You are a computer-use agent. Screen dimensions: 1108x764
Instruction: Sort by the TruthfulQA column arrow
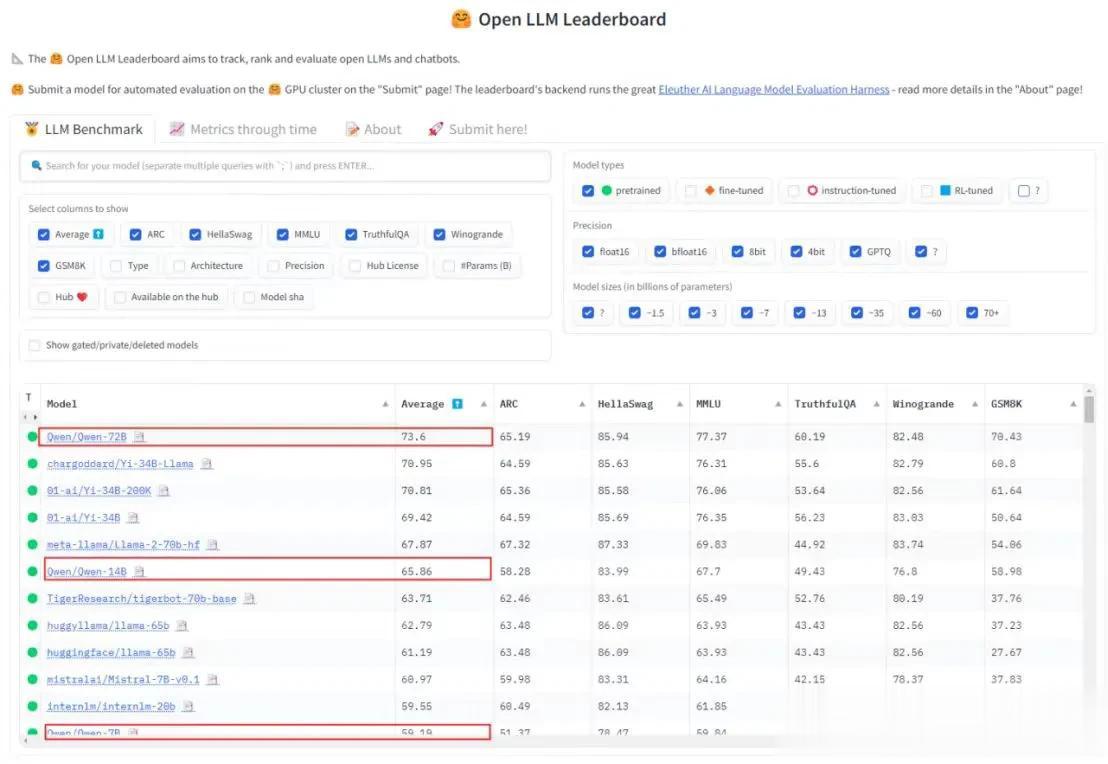point(876,404)
